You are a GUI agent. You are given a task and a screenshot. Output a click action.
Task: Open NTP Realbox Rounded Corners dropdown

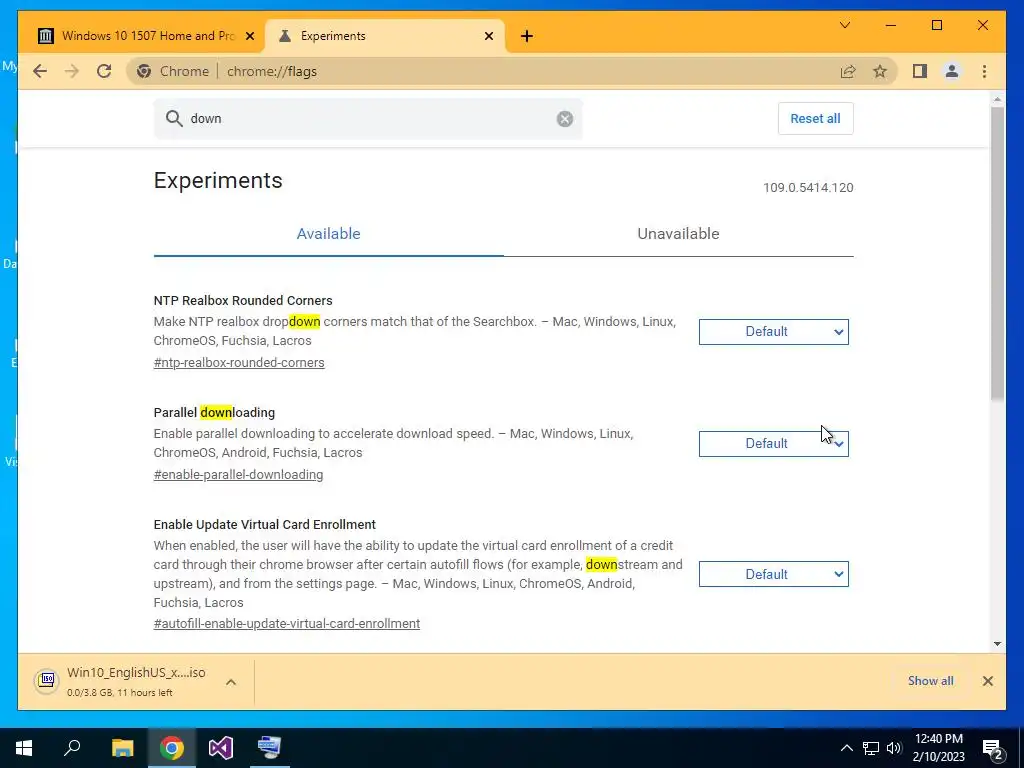pos(773,332)
